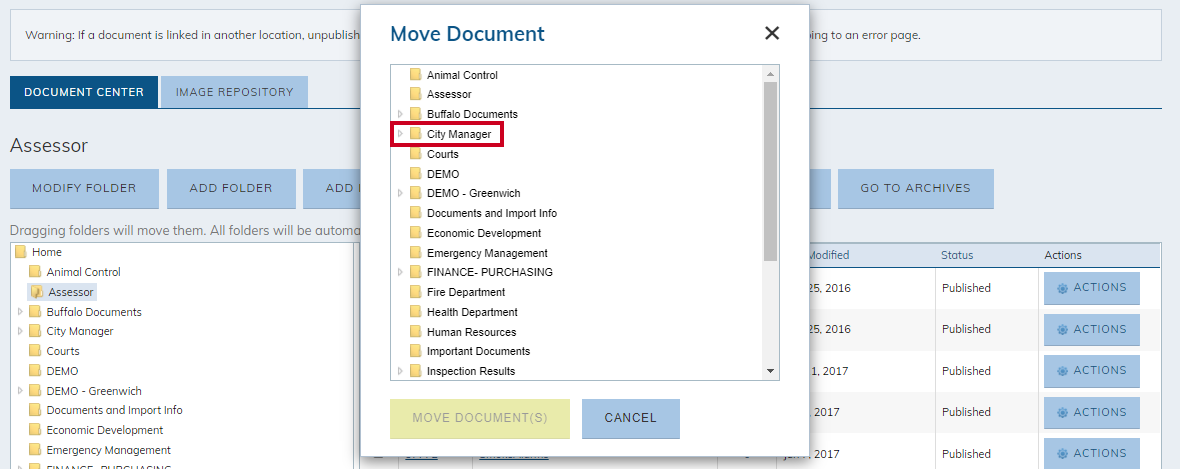1180x469 pixels.
Task: Close the Move Document dialog with X
Action: tap(771, 33)
